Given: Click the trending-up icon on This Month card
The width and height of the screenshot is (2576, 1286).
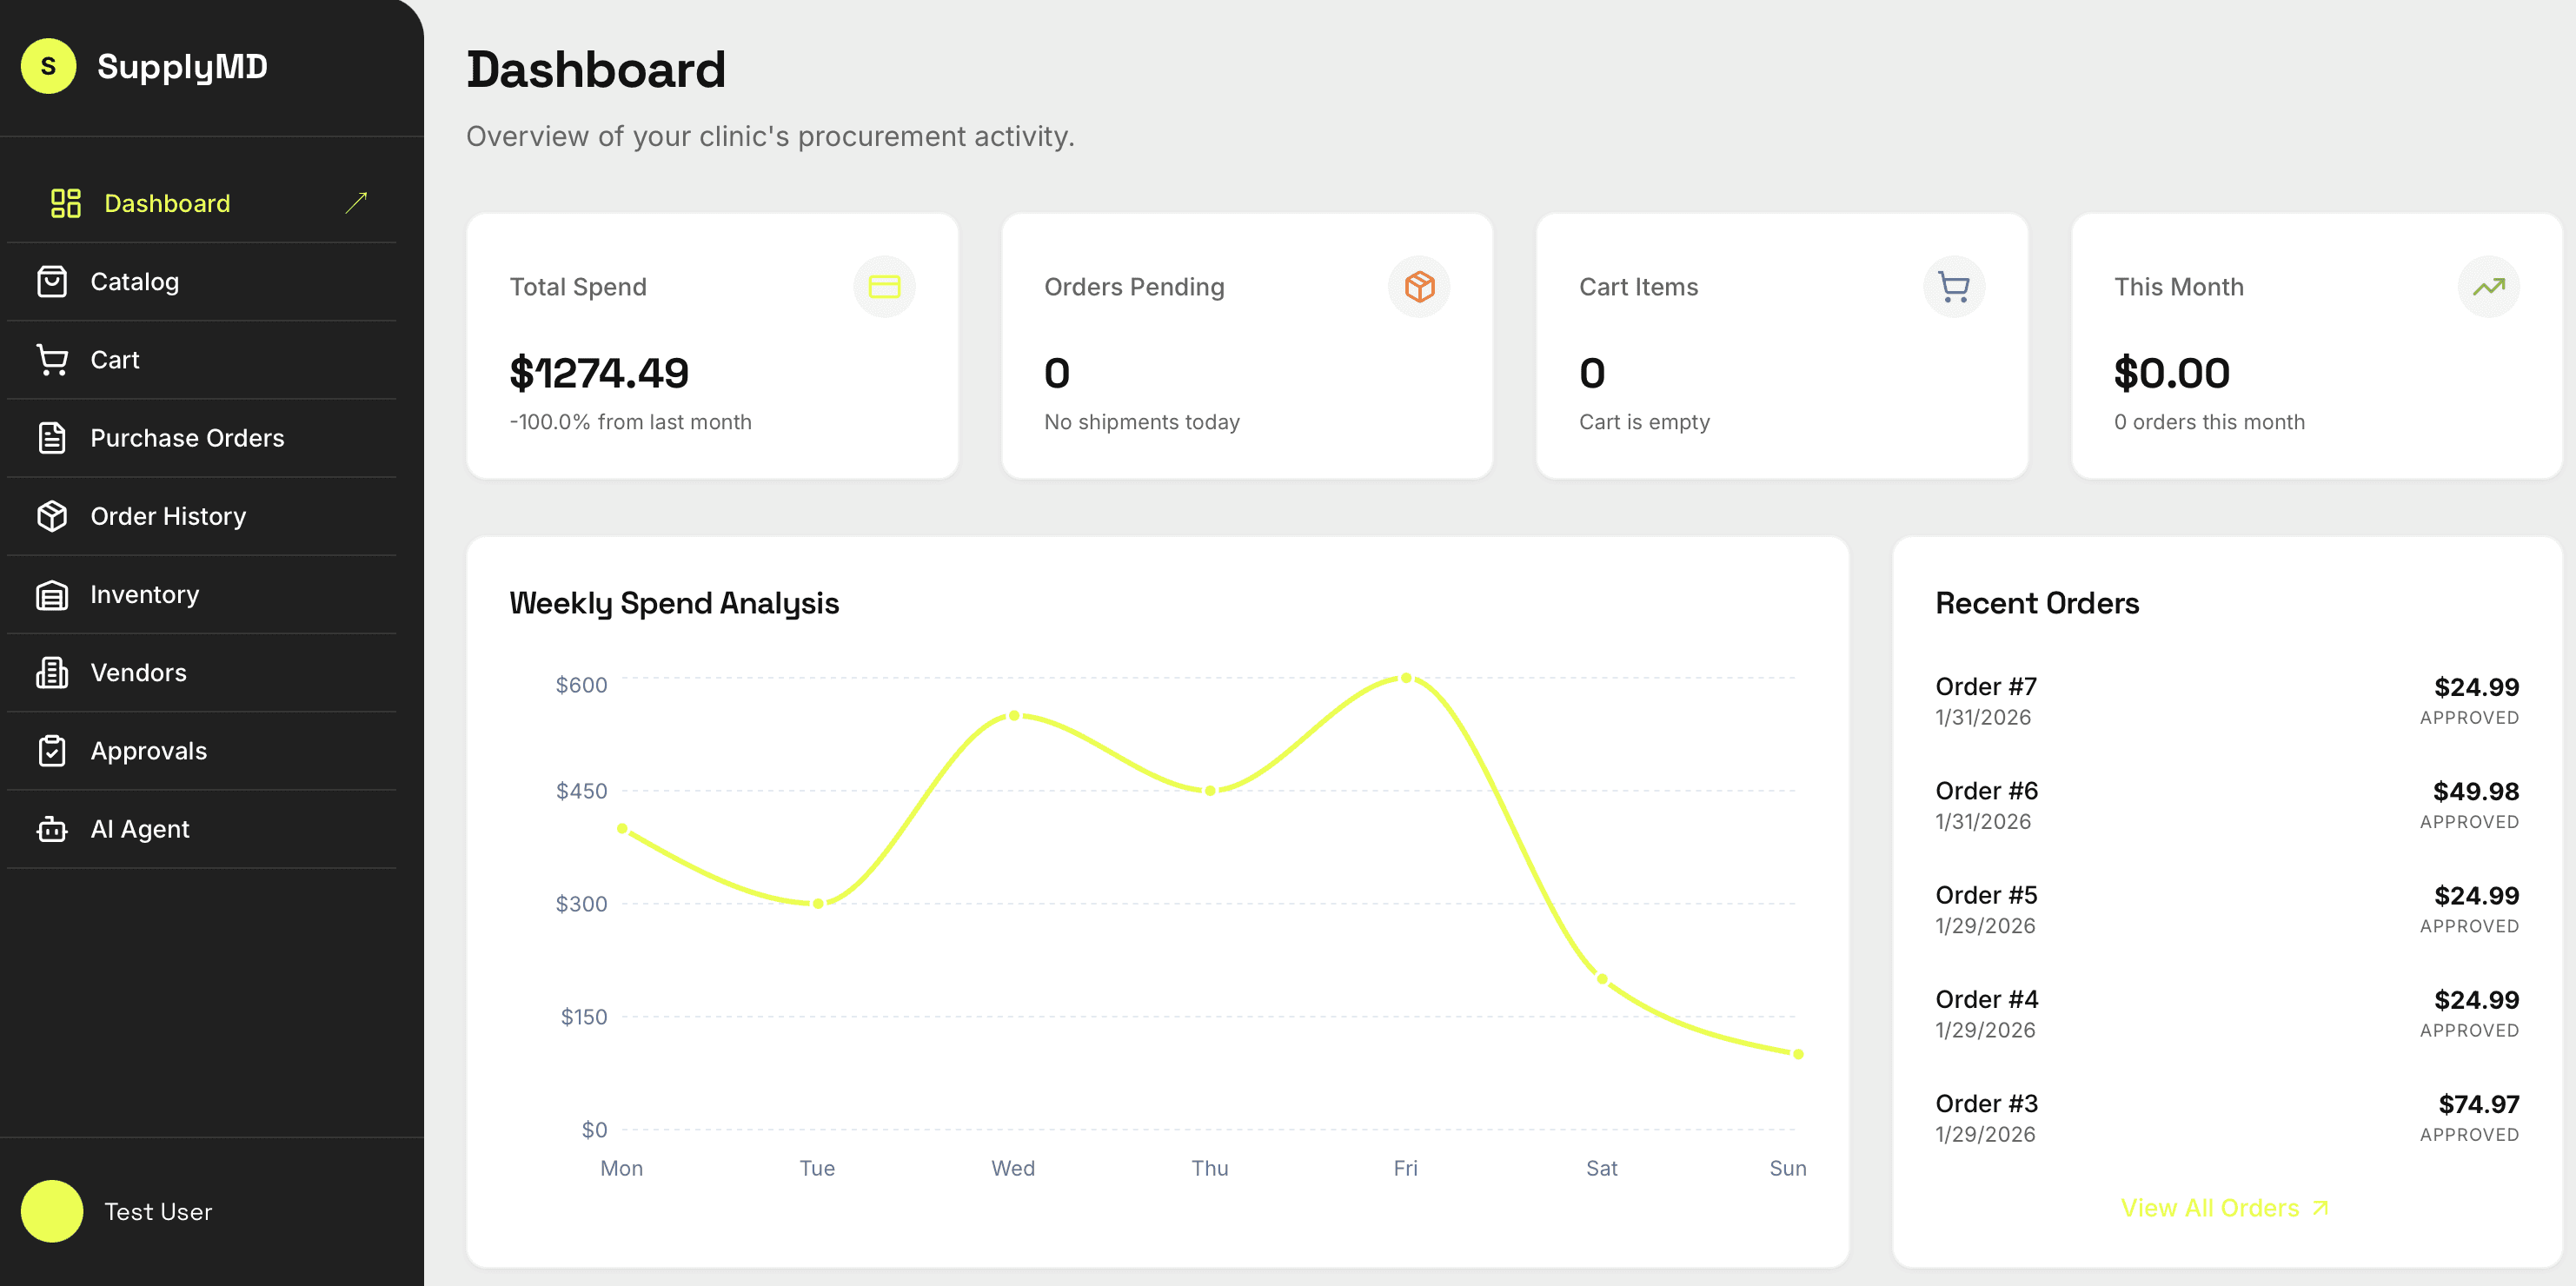Looking at the screenshot, I should pyautogui.click(x=2489, y=286).
